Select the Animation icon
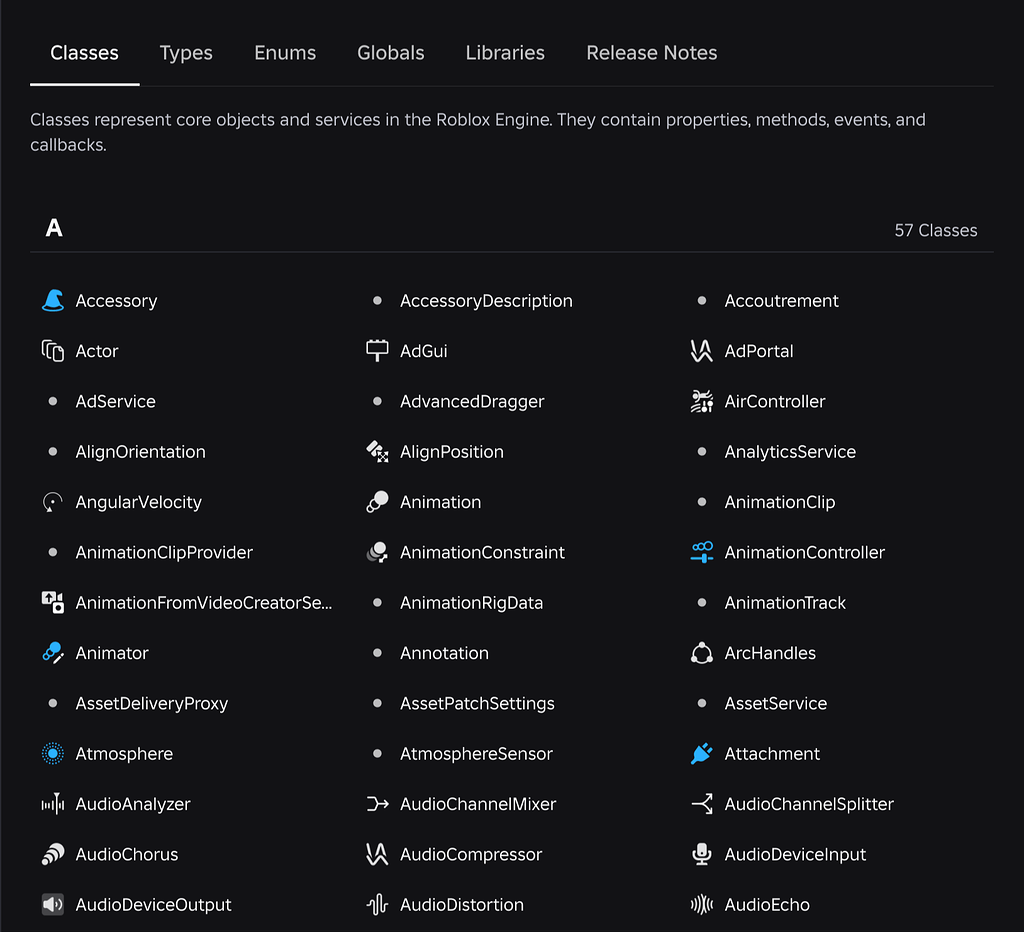 [x=377, y=502]
